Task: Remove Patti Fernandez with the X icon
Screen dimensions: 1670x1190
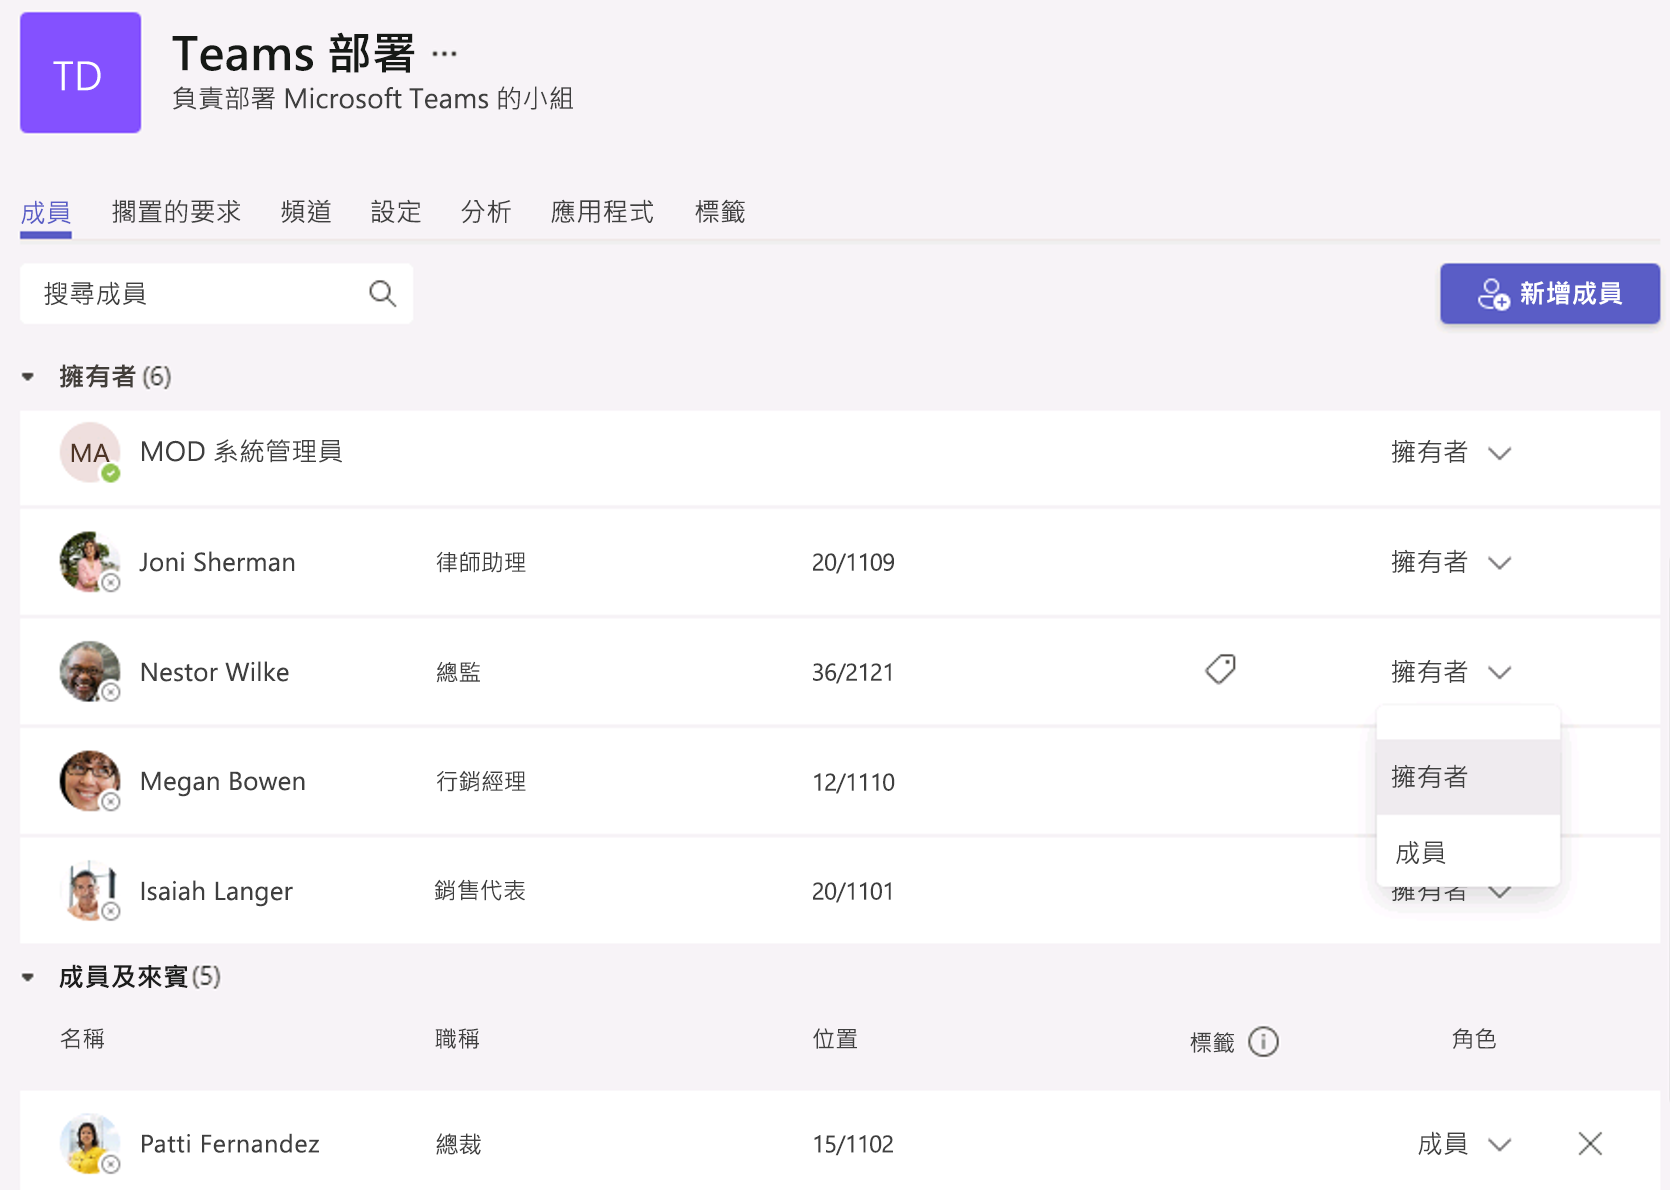Action: (x=1590, y=1143)
